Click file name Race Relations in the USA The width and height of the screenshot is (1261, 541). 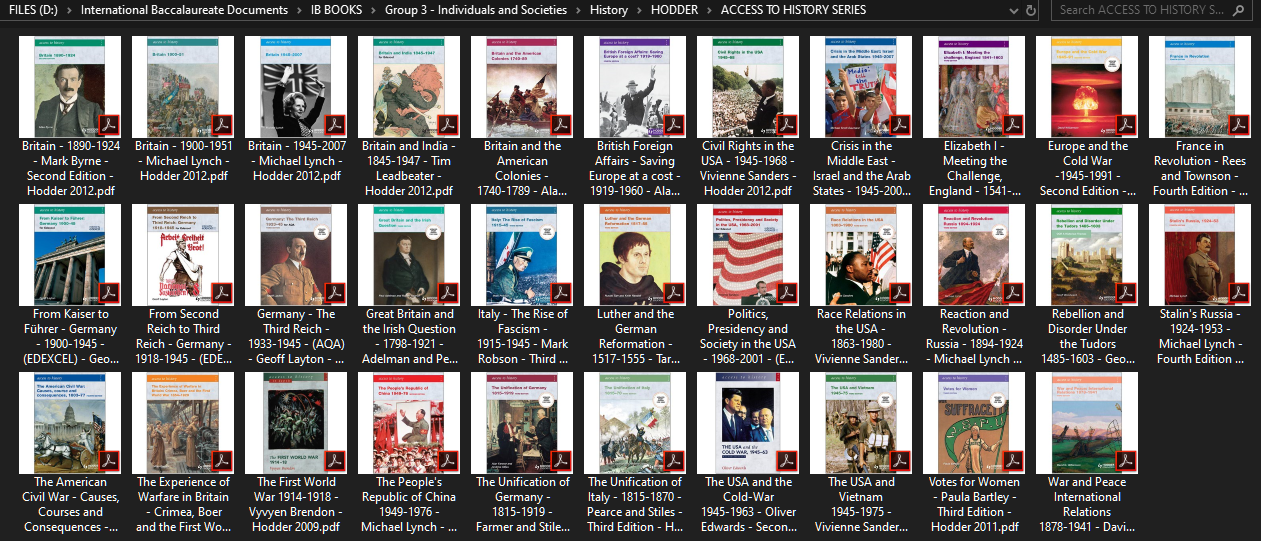click(861, 336)
